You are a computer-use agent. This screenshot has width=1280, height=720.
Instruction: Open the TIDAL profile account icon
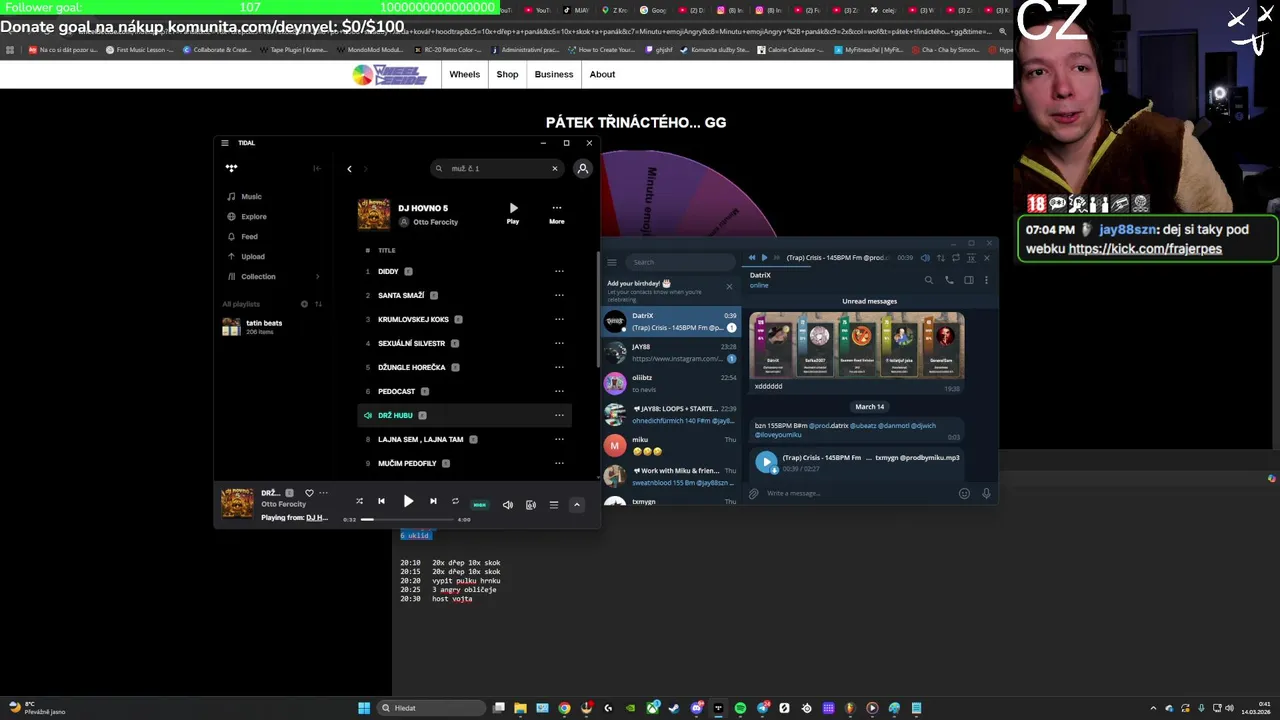tap(583, 169)
